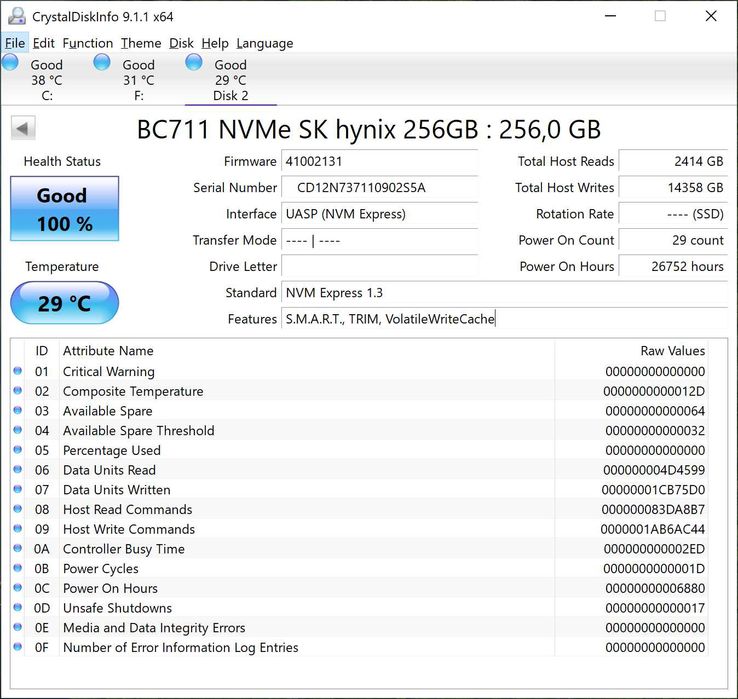Click the status dot for Host Write Commands
This screenshot has width=738, height=699.
click(x=18, y=529)
